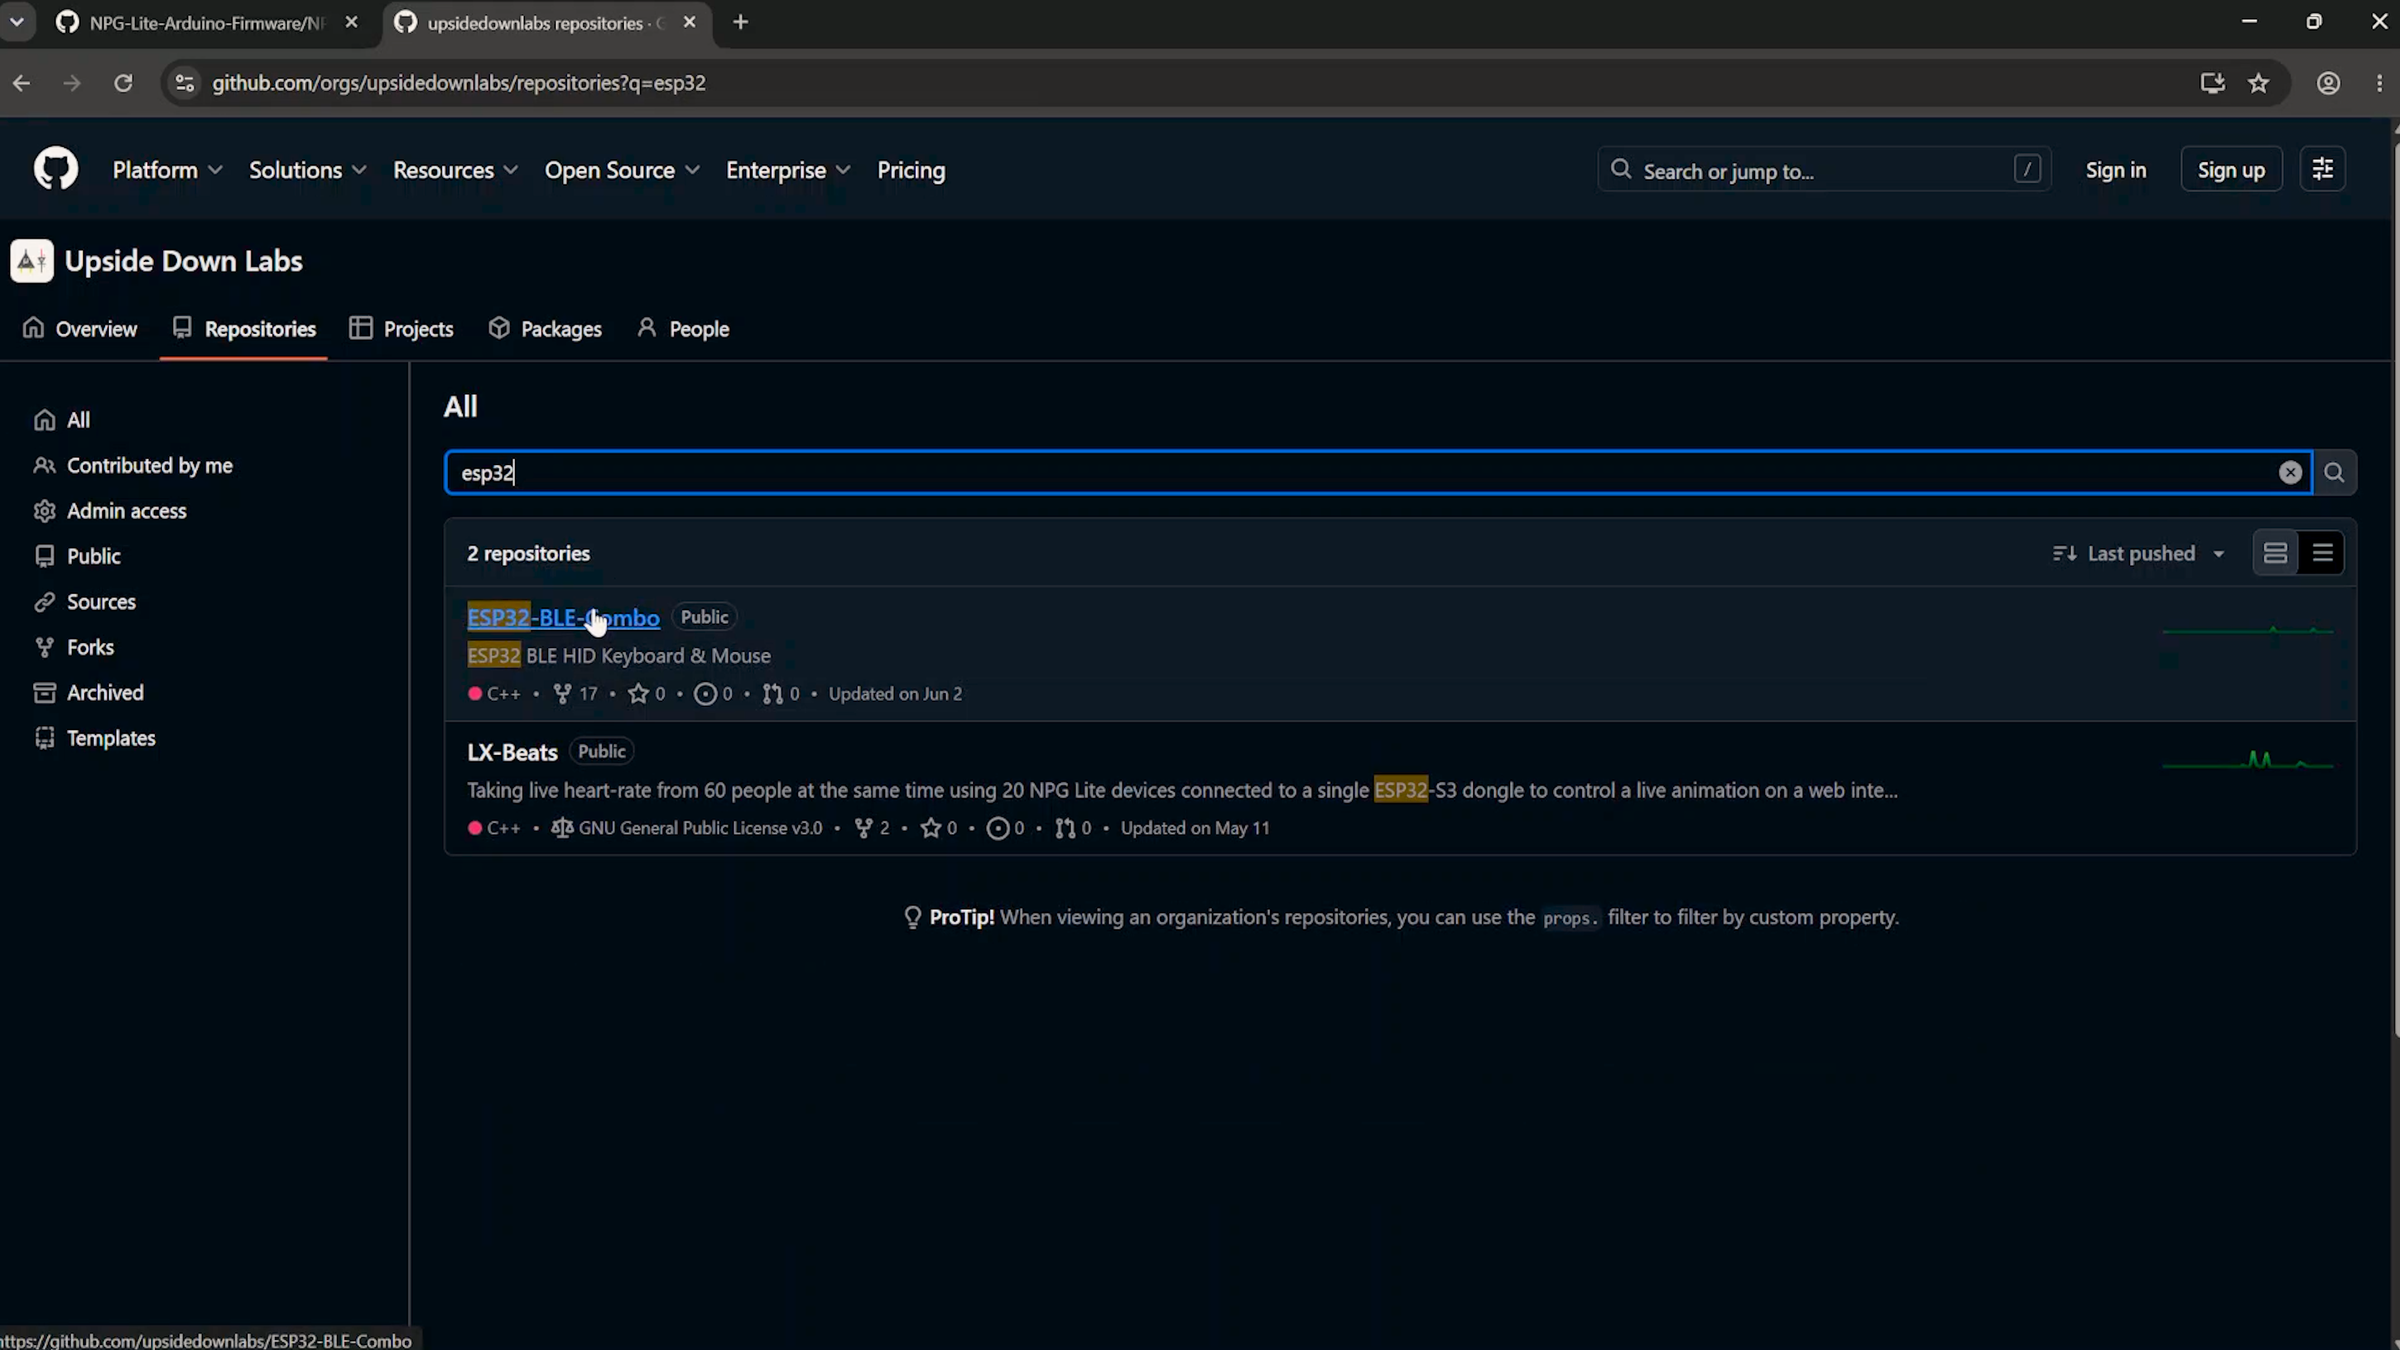Click the Sign up button
The image size is (2400, 1350).
pyautogui.click(x=2231, y=170)
